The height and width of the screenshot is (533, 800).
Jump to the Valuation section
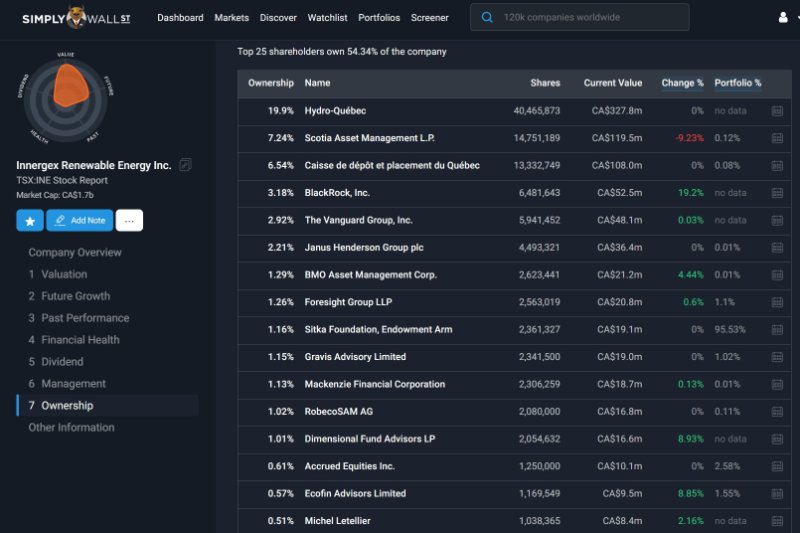(x=58, y=274)
